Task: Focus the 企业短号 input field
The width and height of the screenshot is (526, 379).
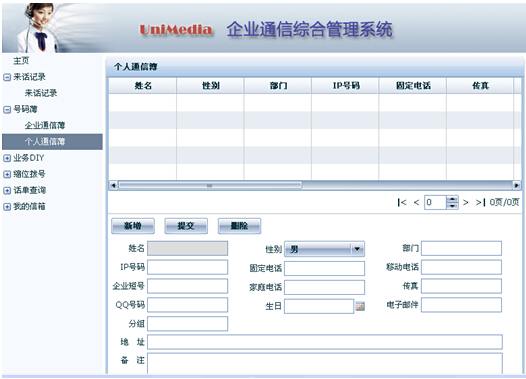Action: tap(188, 286)
